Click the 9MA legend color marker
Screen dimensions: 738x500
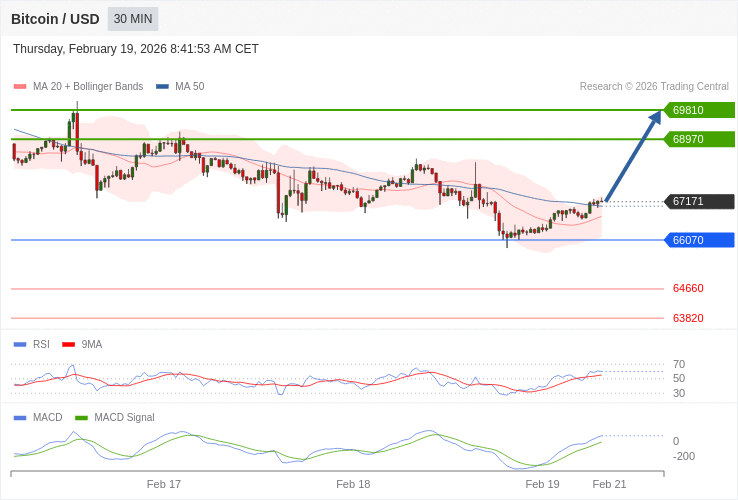68,345
